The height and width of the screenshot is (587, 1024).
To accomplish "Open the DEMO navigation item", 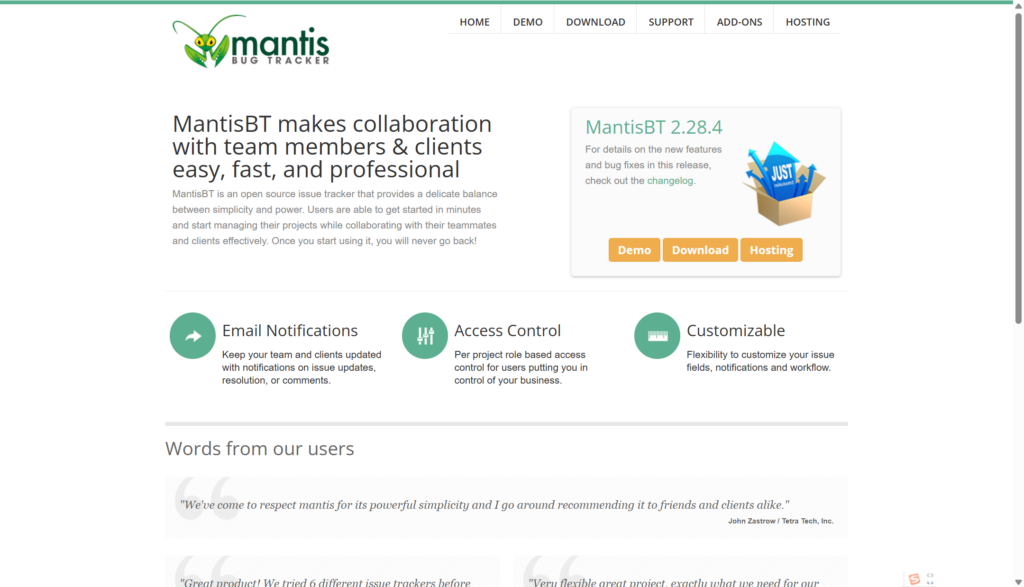I will (528, 22).
